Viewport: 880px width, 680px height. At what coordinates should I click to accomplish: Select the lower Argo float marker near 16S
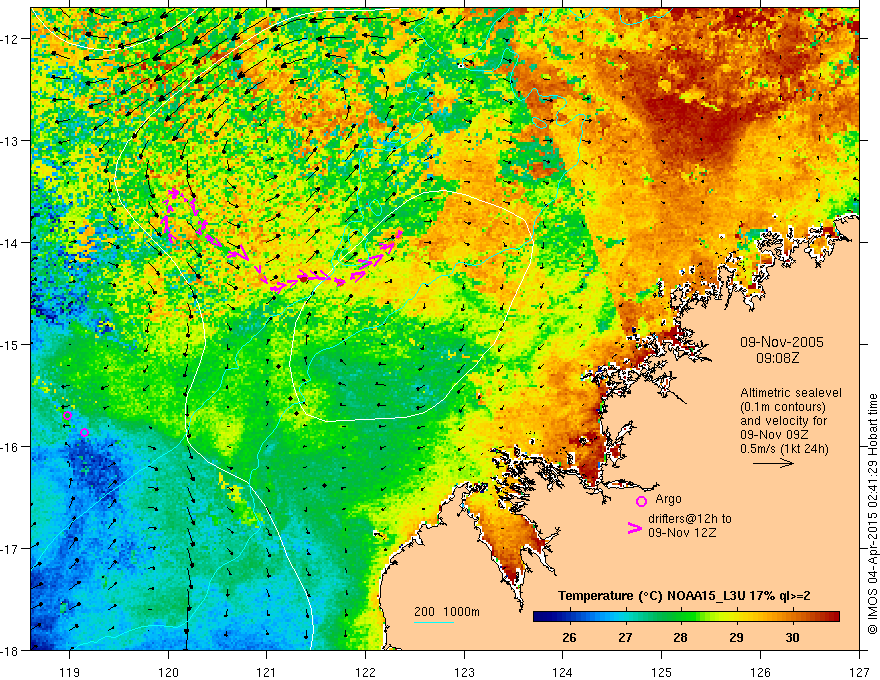[84, 433]
